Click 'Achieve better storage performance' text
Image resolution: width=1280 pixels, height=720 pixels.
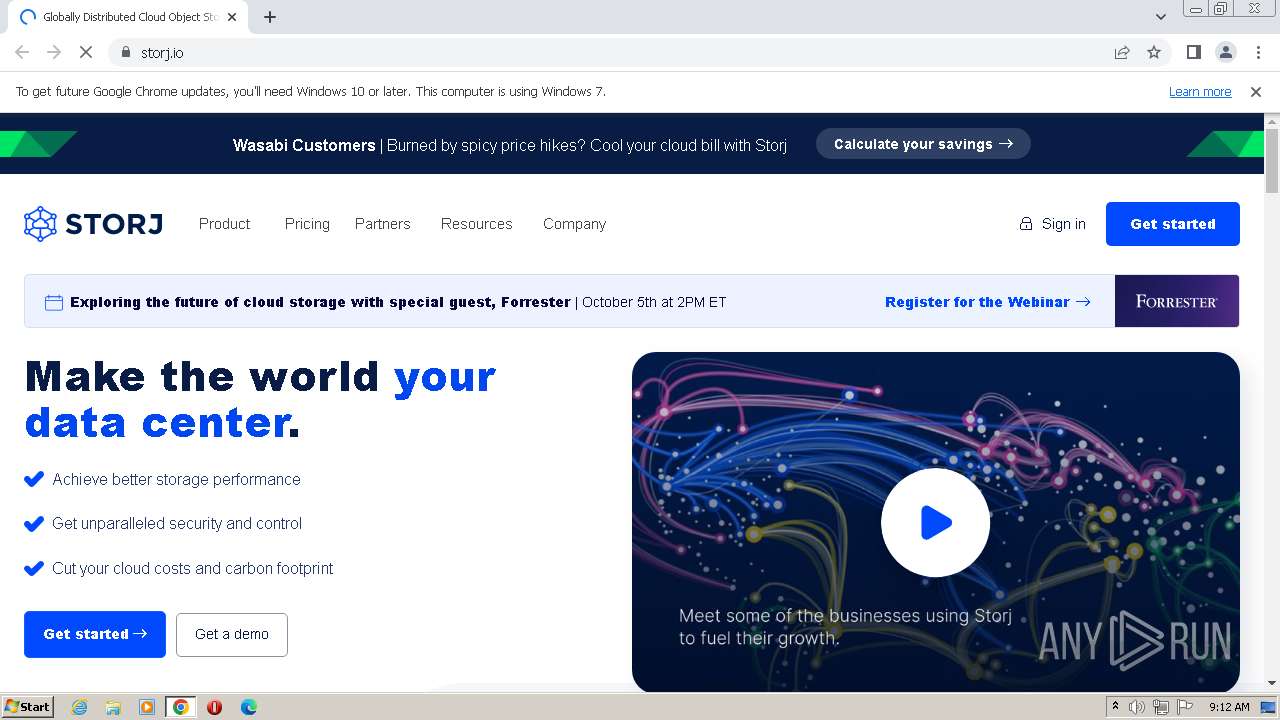click(x=176, y=480)
